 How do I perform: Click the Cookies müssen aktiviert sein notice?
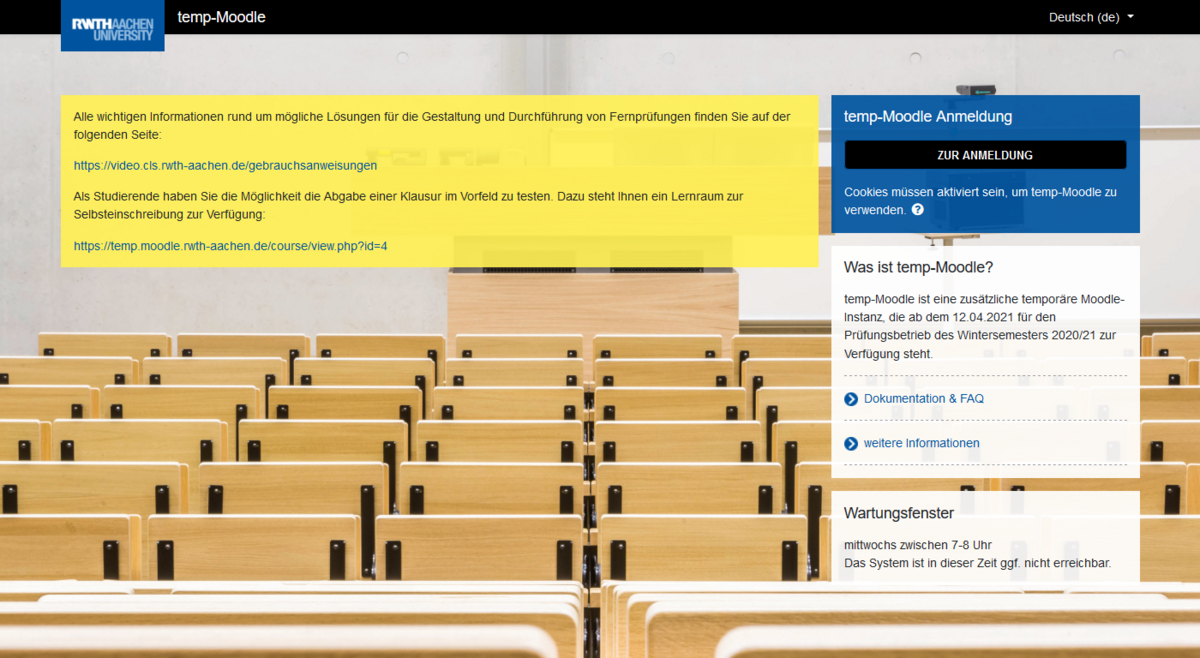coord(980,200)
